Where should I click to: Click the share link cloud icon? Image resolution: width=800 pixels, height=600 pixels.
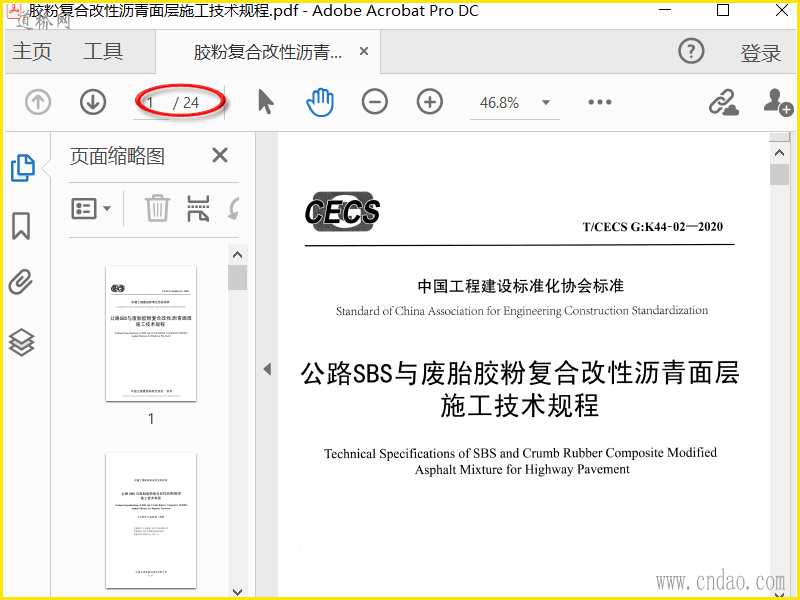click(723, 102)
